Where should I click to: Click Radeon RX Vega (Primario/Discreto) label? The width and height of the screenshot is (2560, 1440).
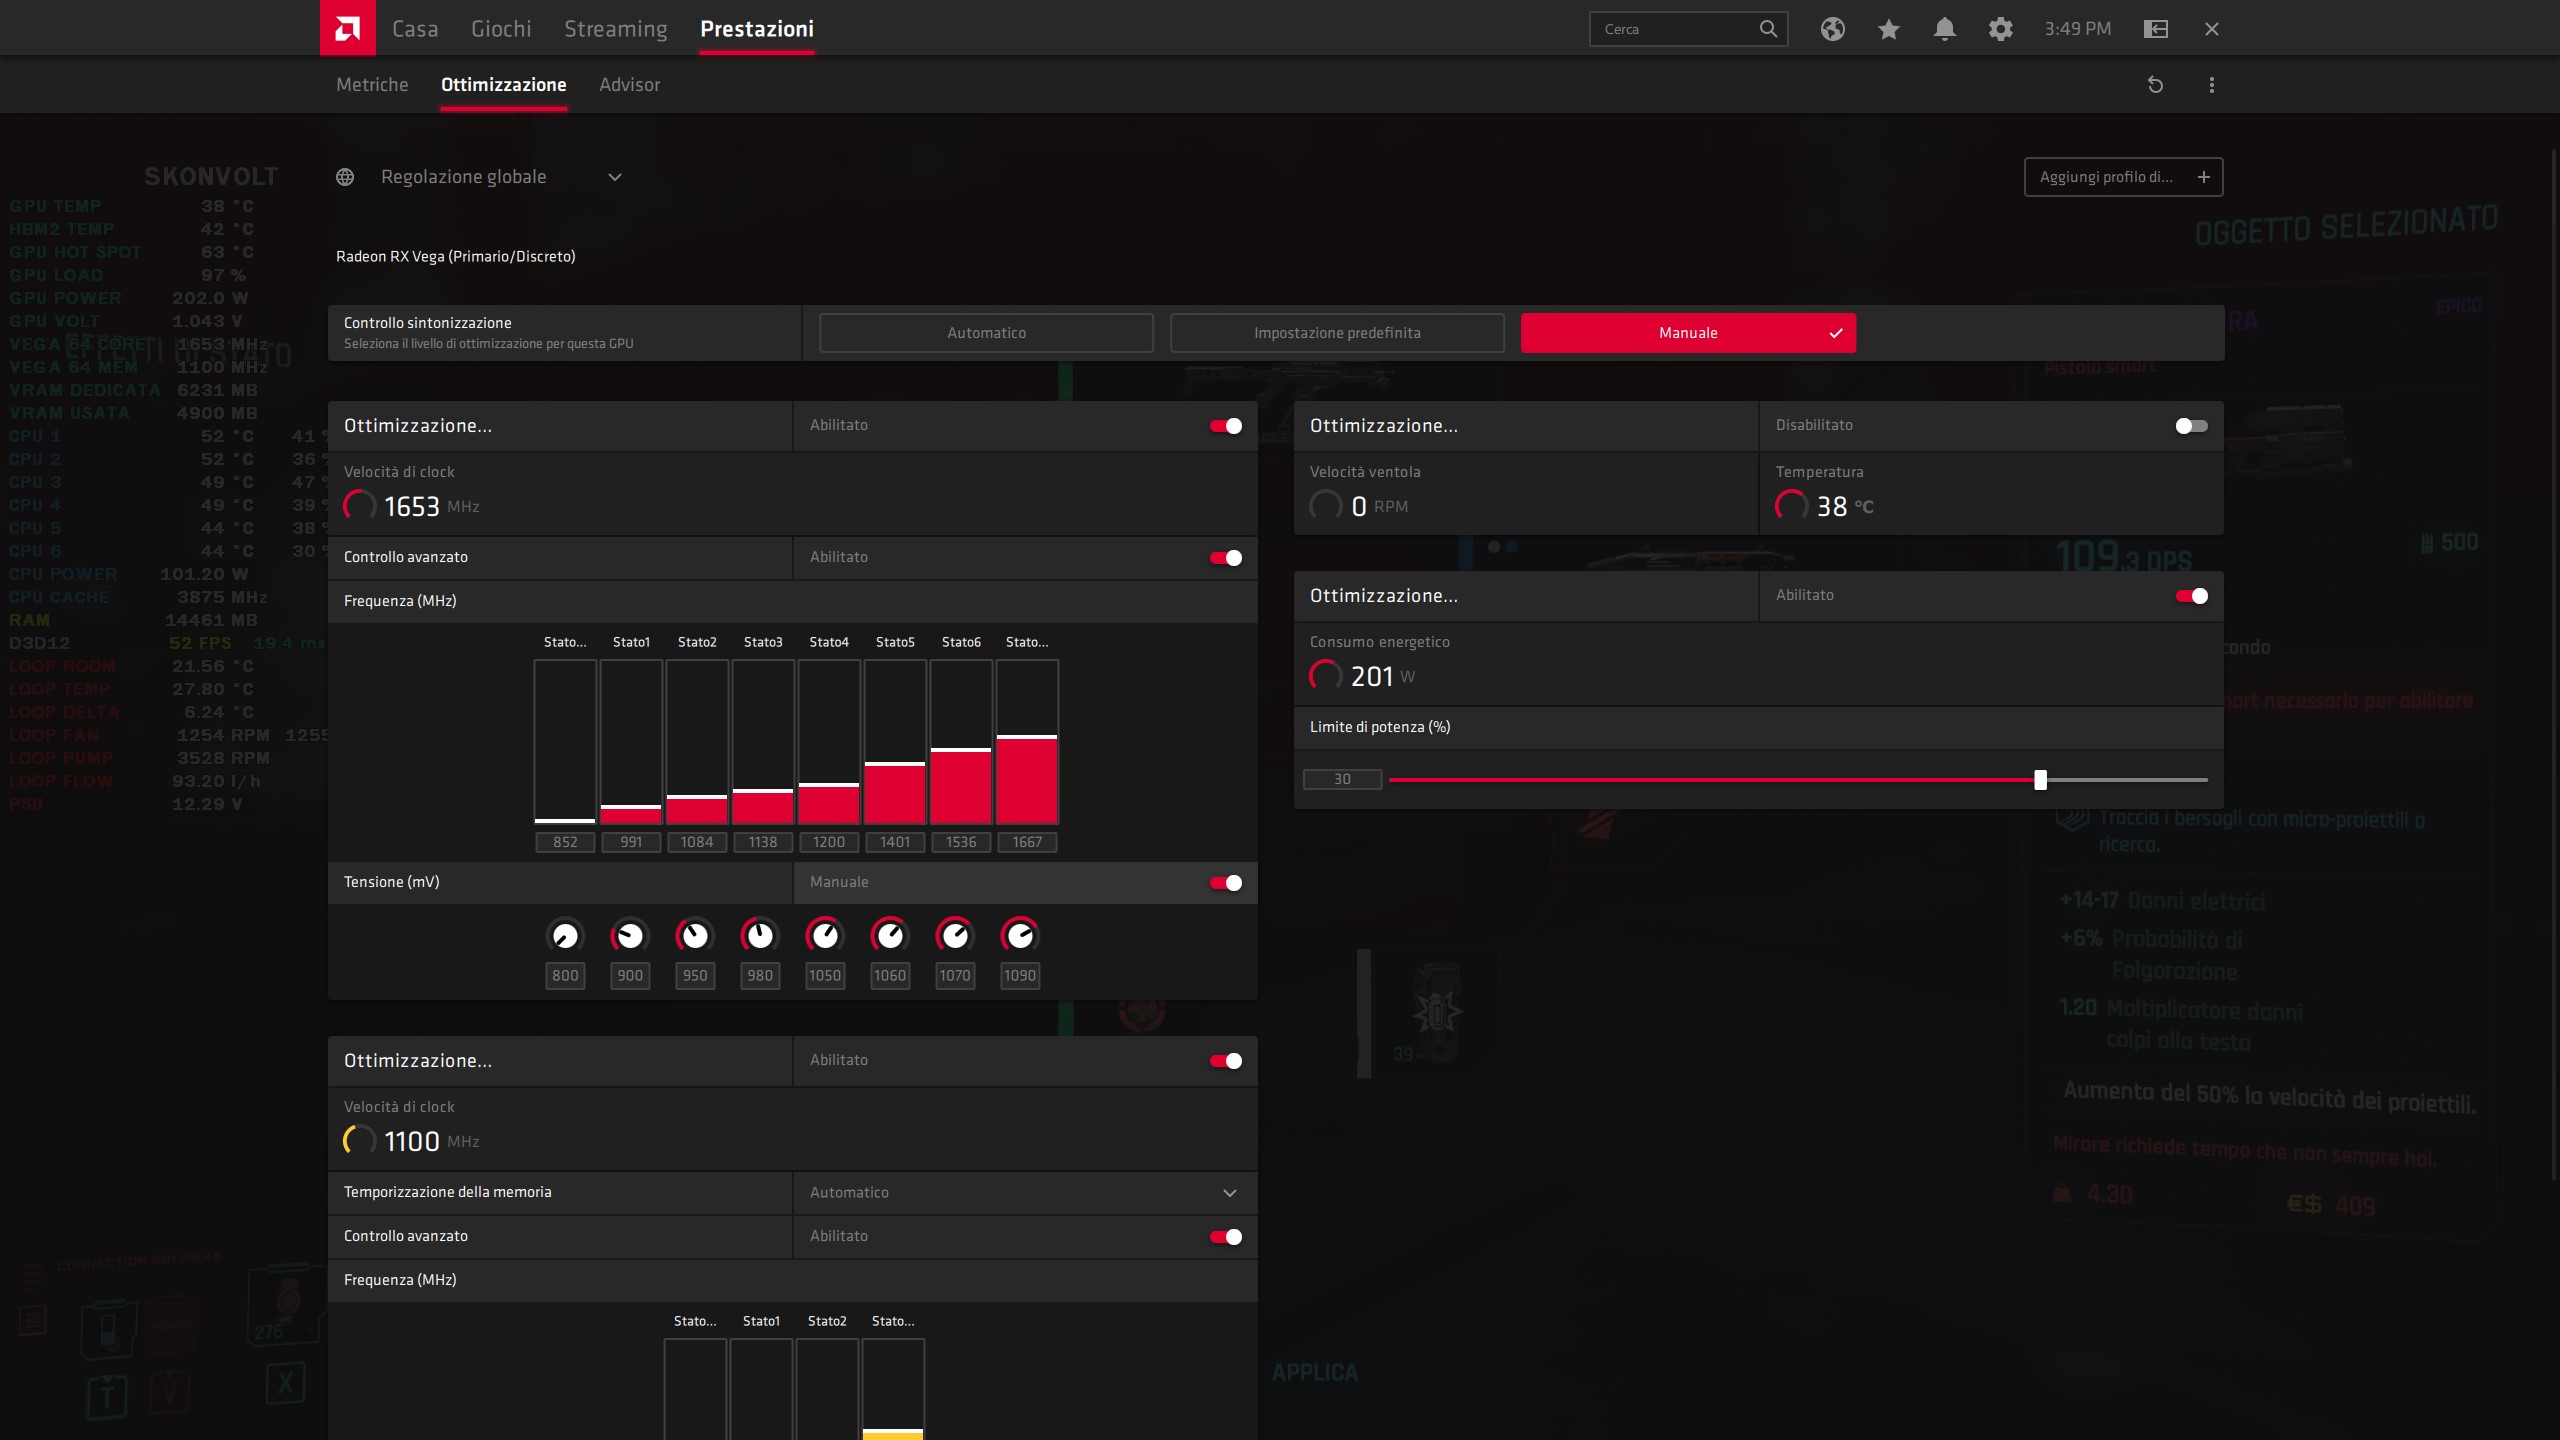pos(456,257)
